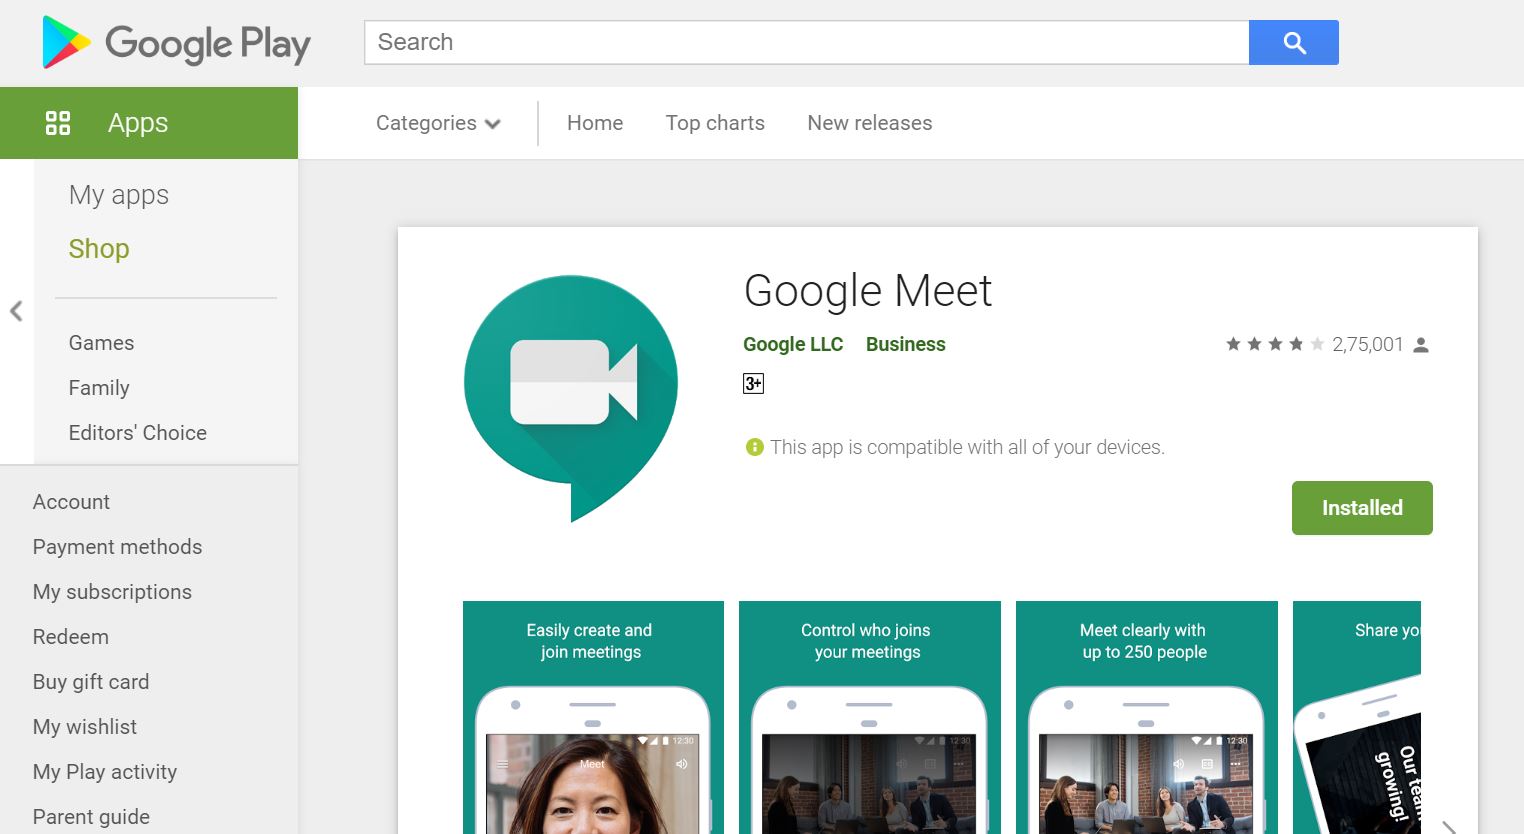Click the Redeem link
The height and width of the screenshot is (834, 1524).
(70, 637)
